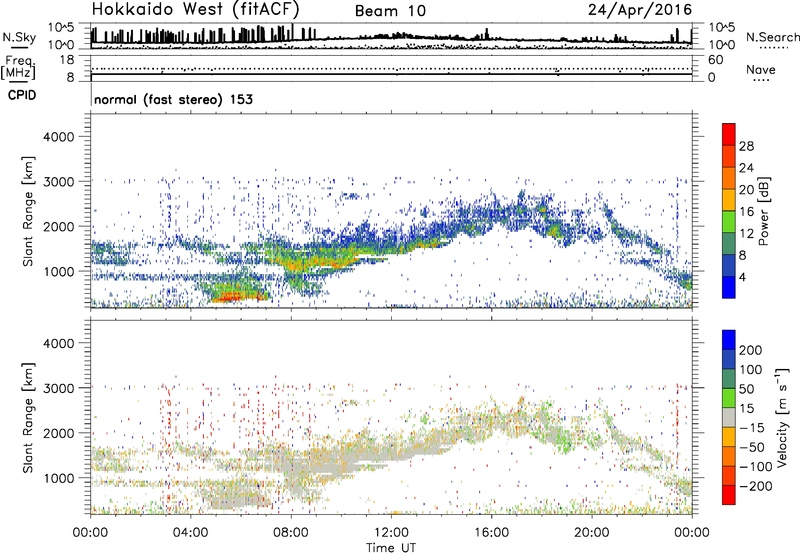The width and height of the screenshot is (800, 554).
Task: Click the power panel 'Slant Range [km]' label
Action: 28,212
